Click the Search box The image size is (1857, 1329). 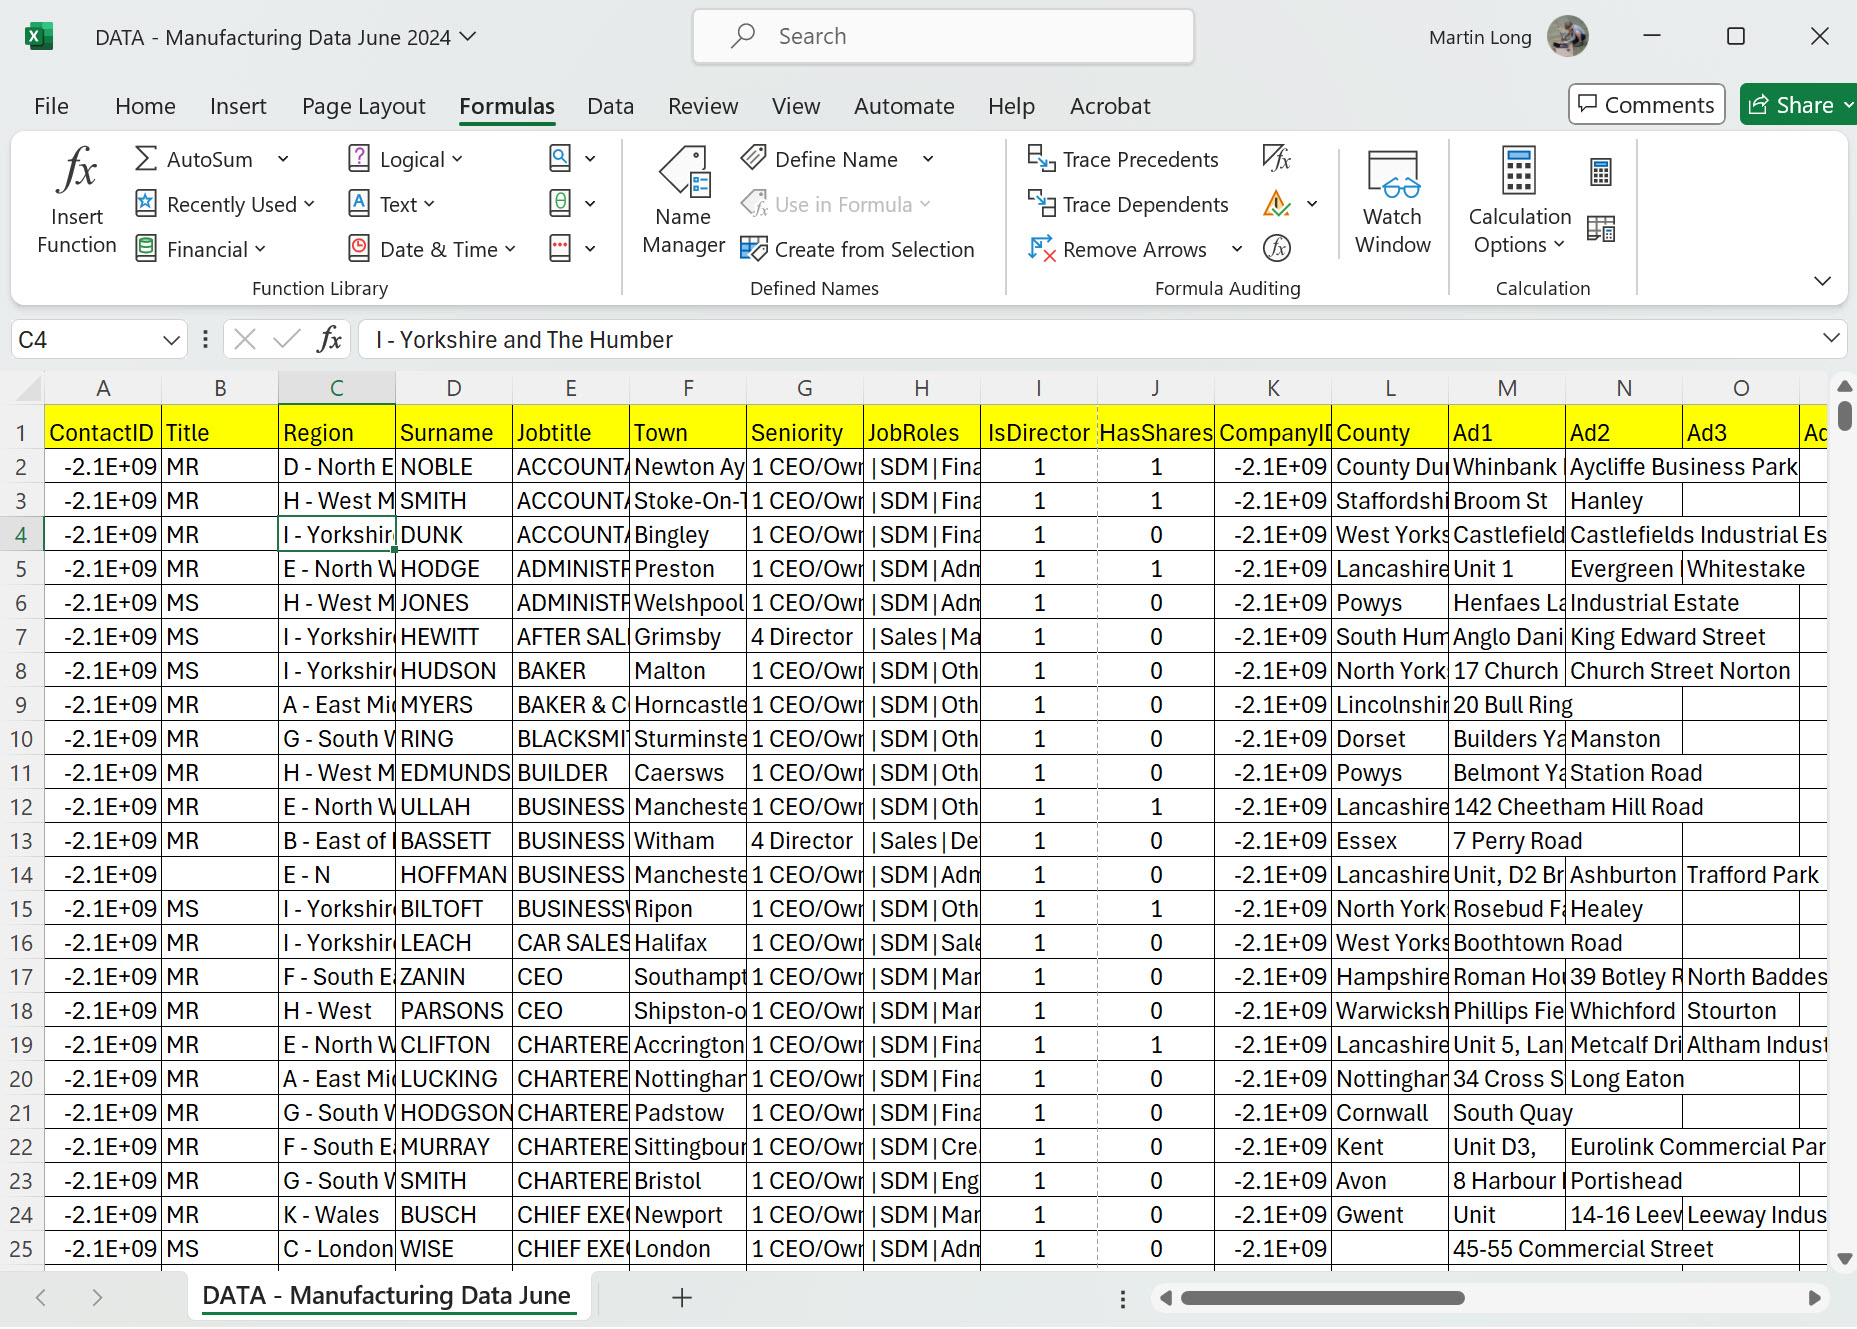coord(943,37)
